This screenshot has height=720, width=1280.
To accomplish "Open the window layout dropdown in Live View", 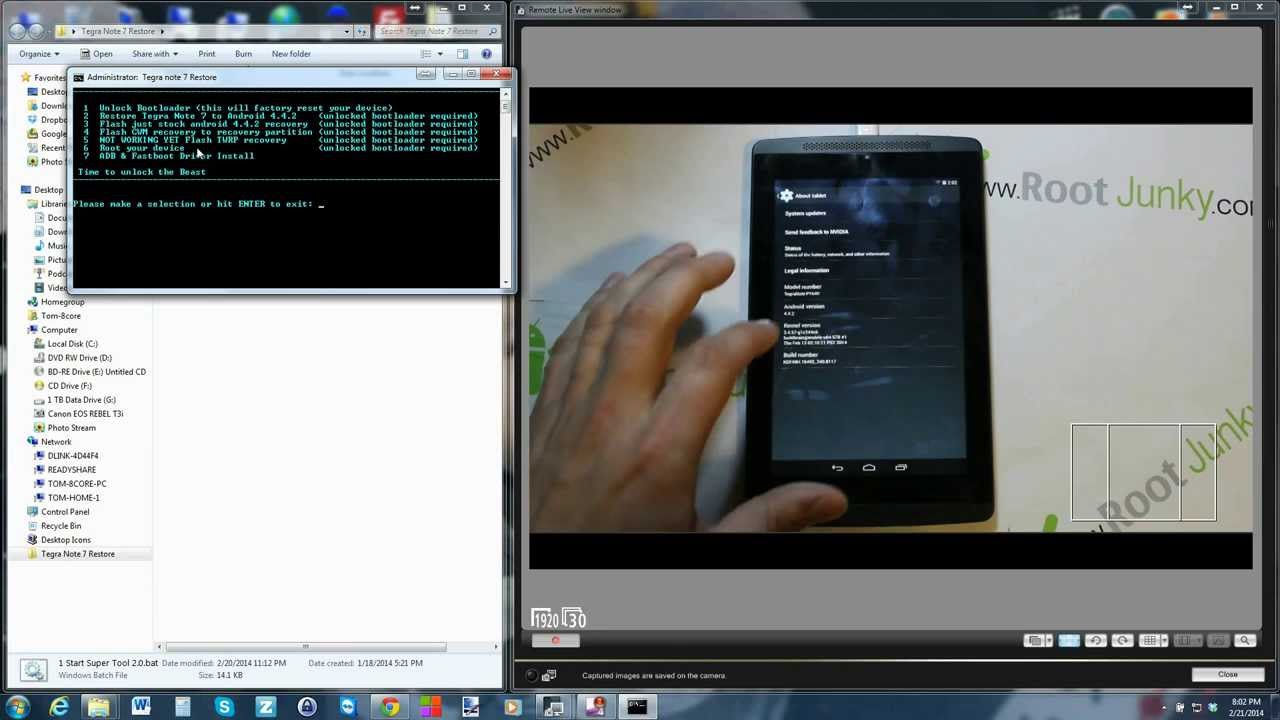I will 1049,641.
